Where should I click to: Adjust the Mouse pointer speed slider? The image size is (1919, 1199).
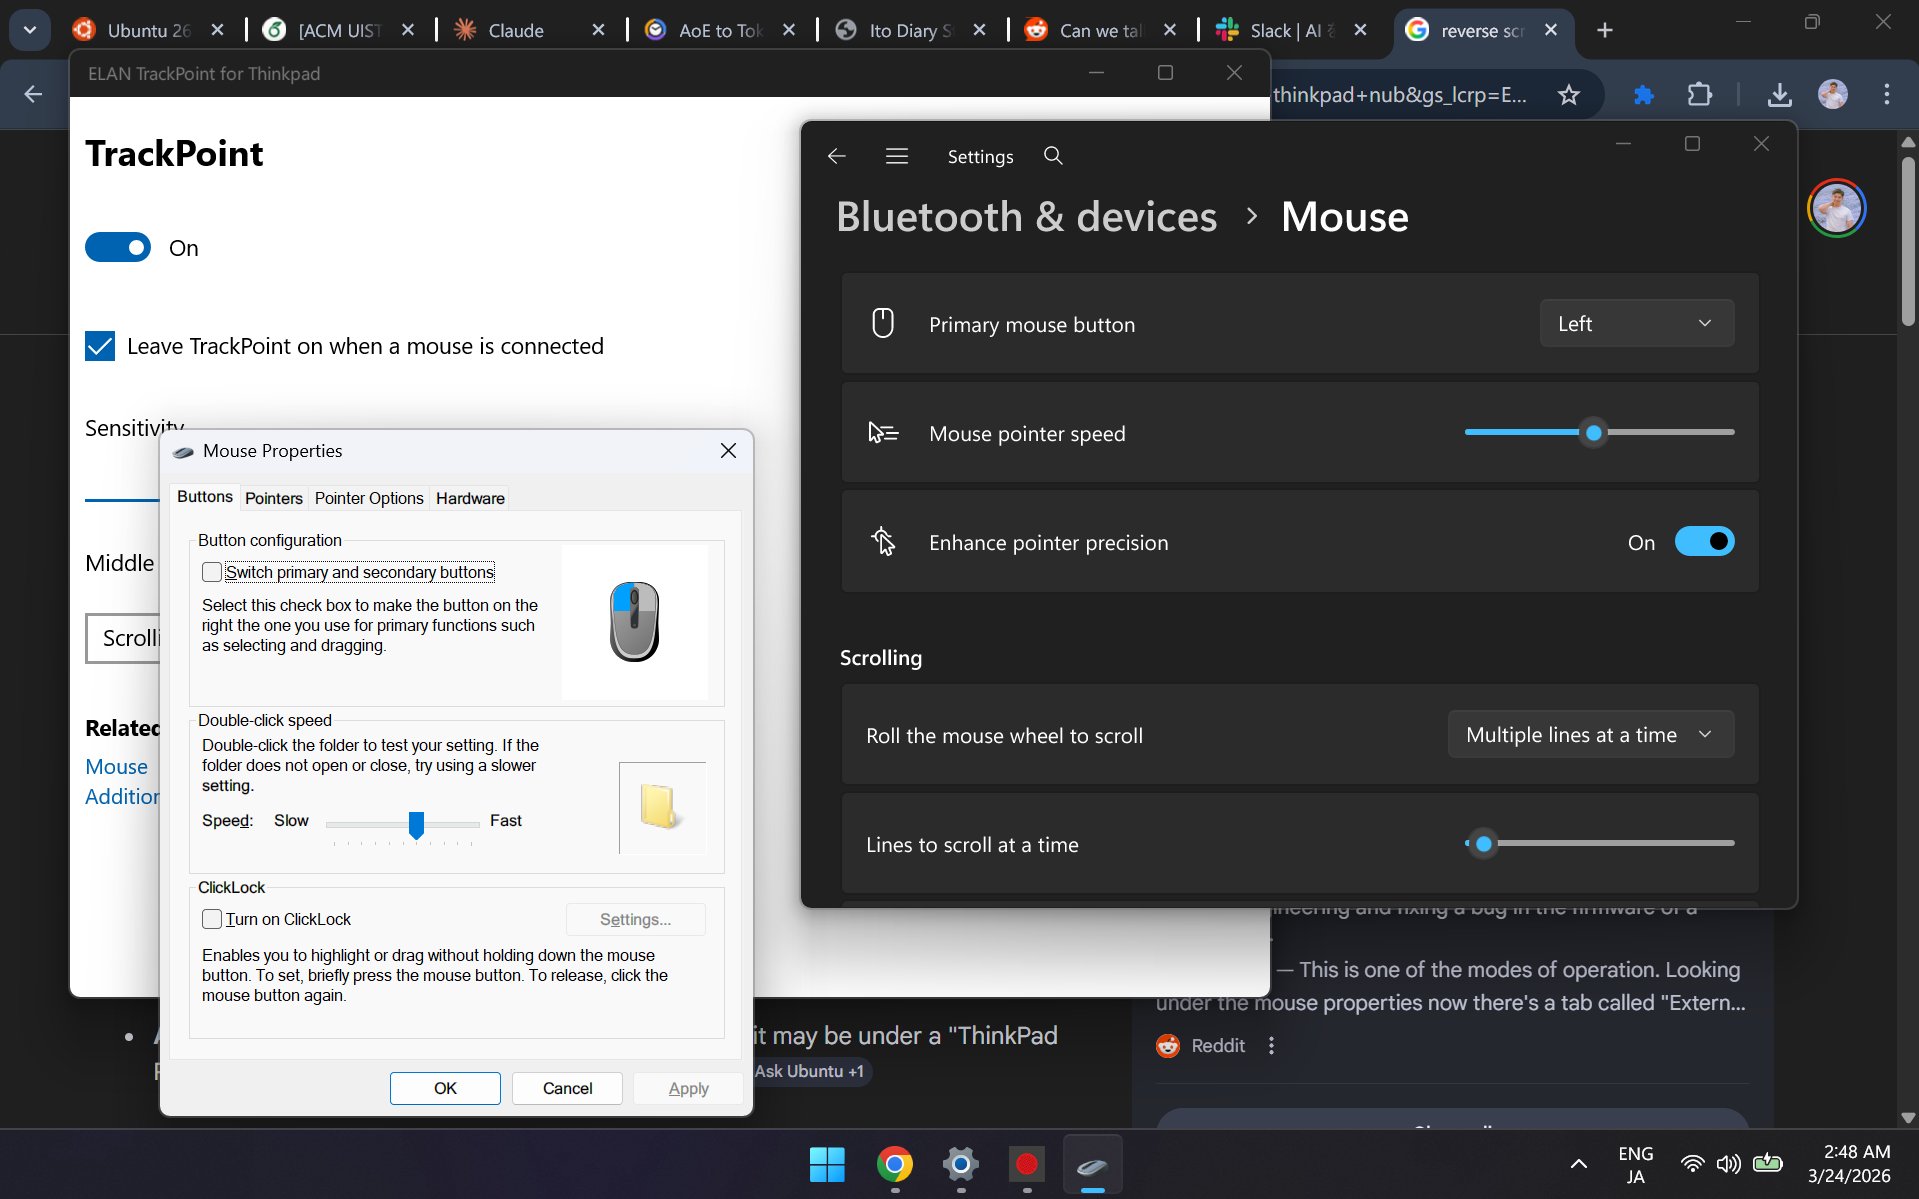(1599, 432)
